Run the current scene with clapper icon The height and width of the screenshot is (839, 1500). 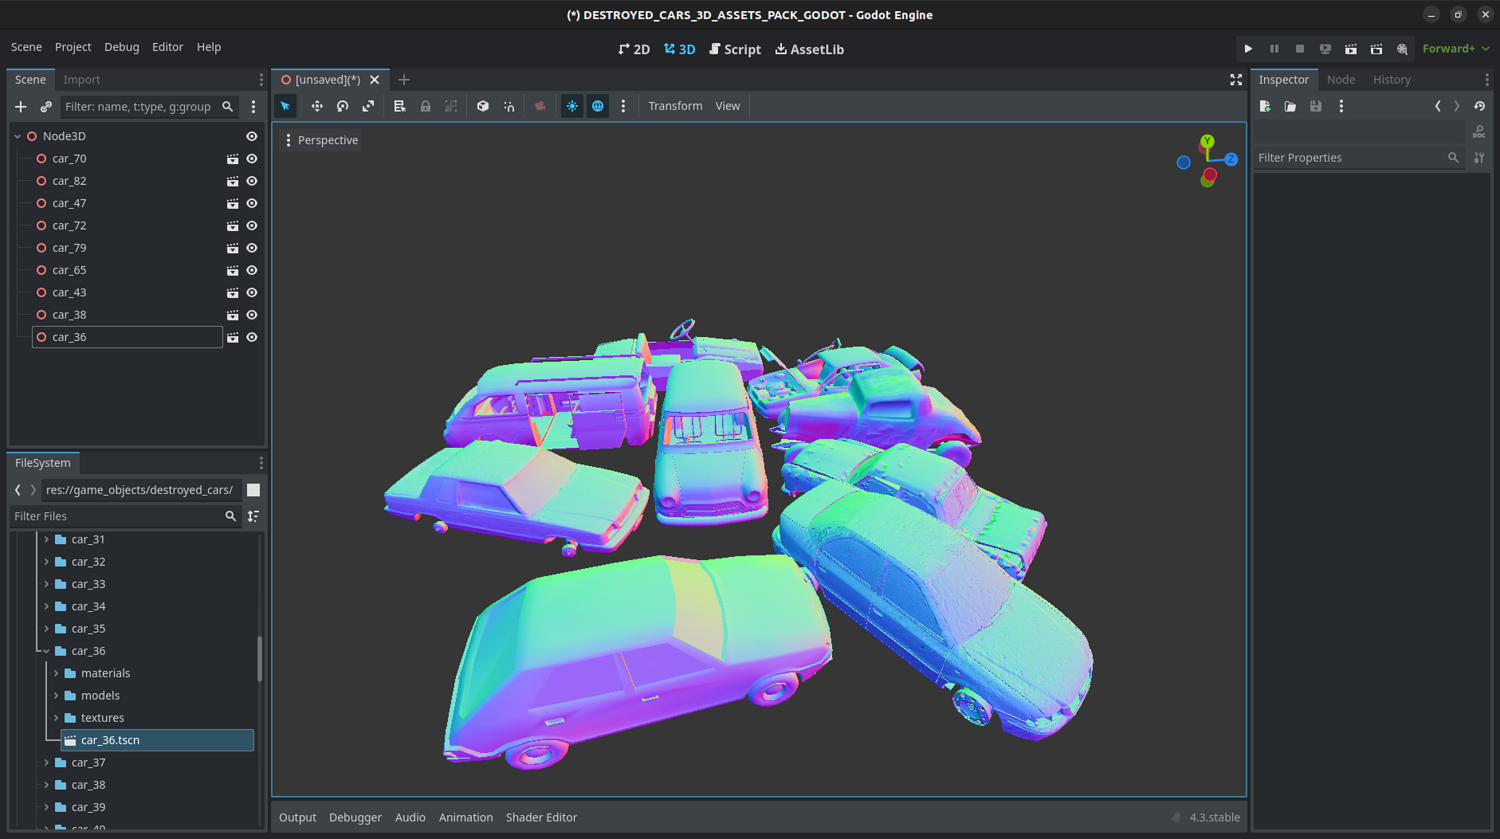1351,49
